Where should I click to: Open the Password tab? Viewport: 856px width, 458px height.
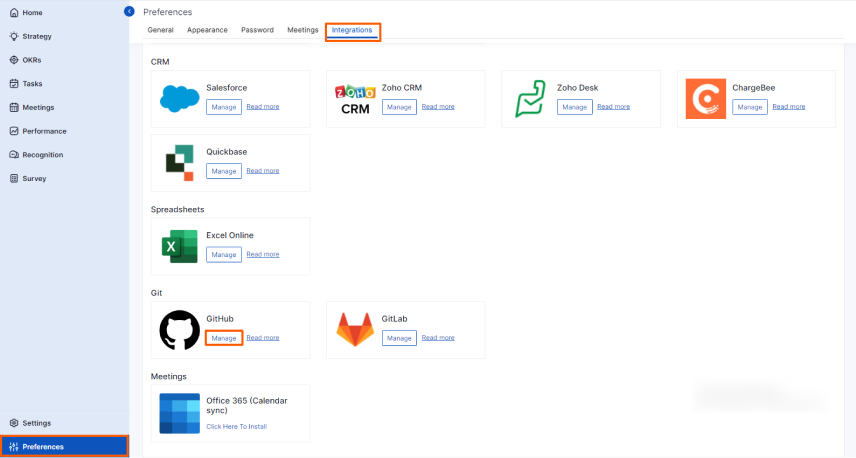[x=258, y=30]
